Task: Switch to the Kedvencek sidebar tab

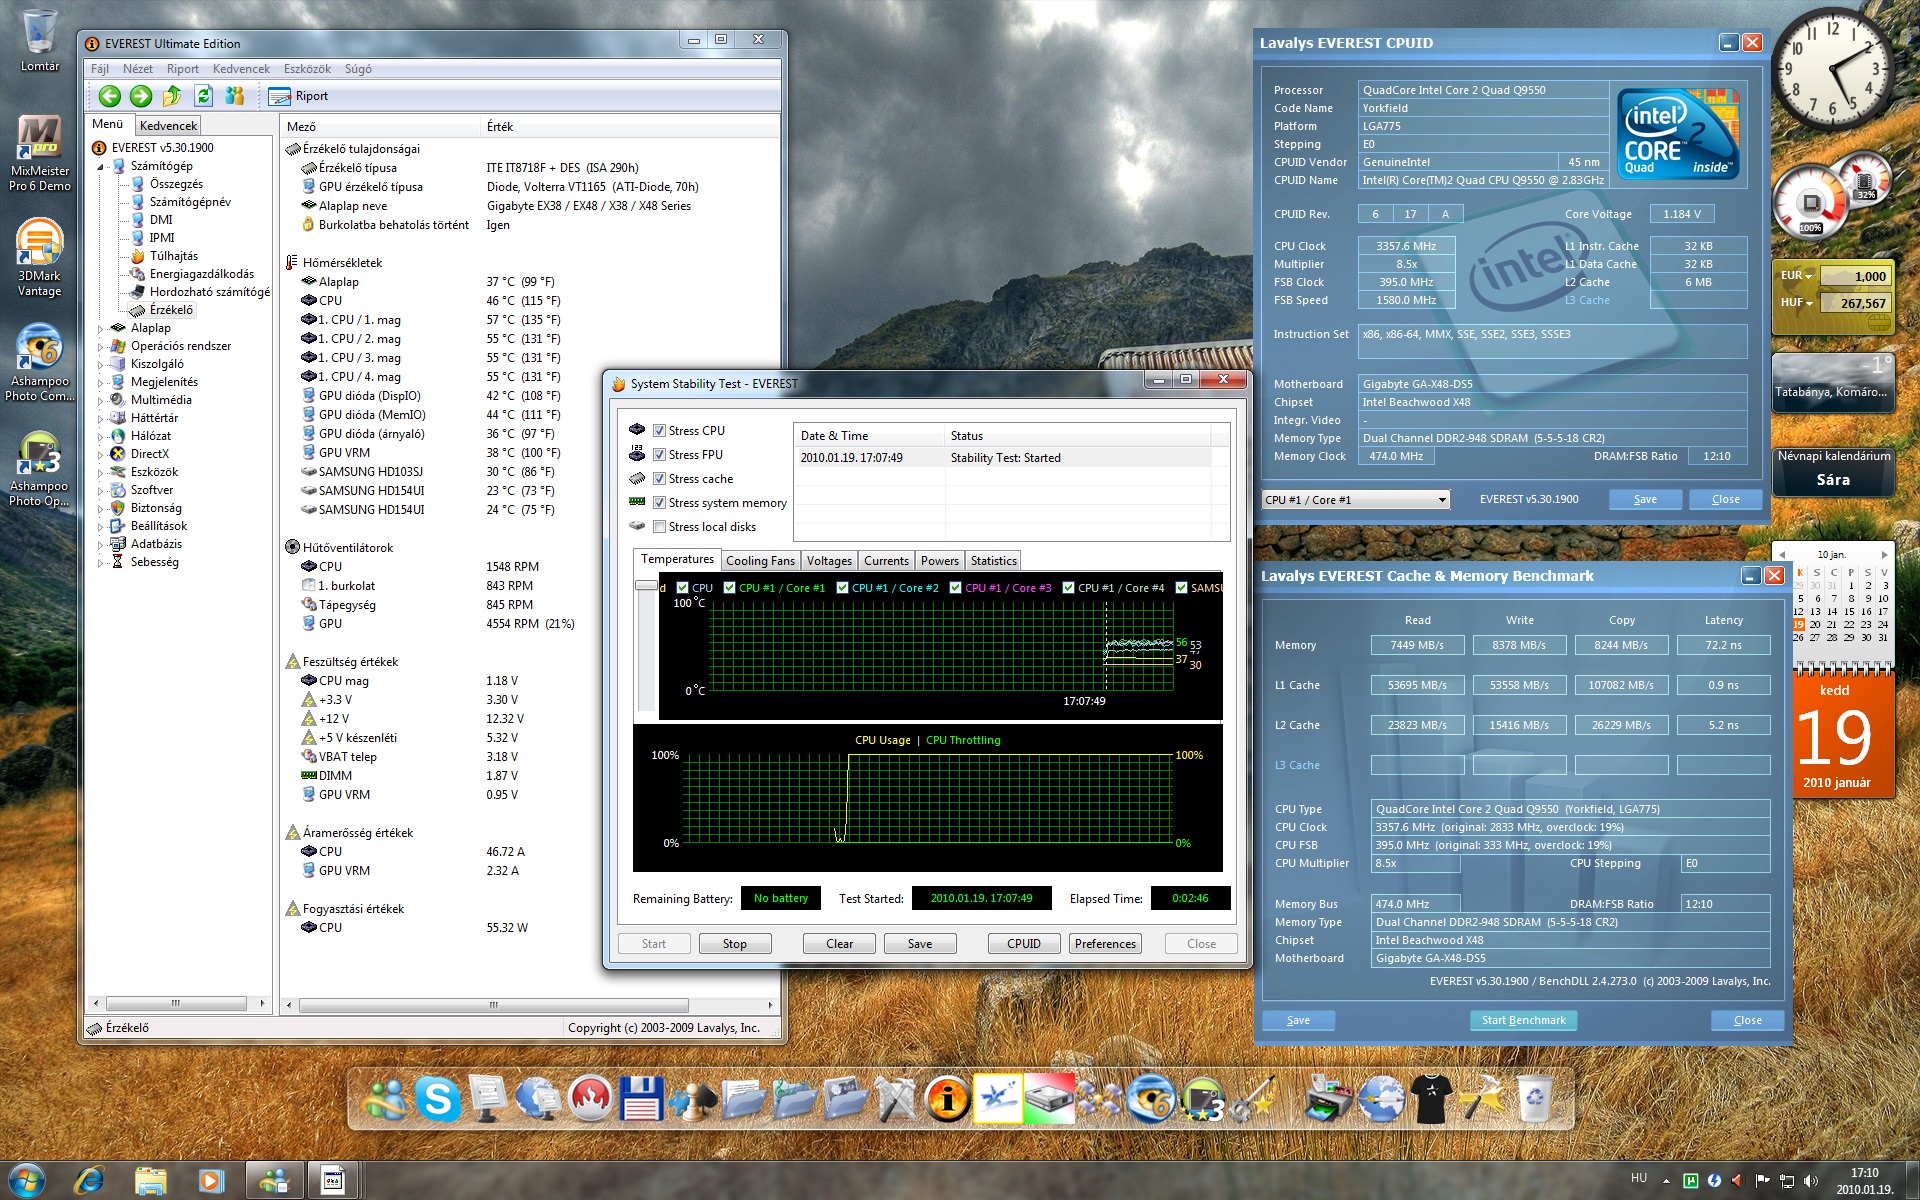Action: click(168, 126)
